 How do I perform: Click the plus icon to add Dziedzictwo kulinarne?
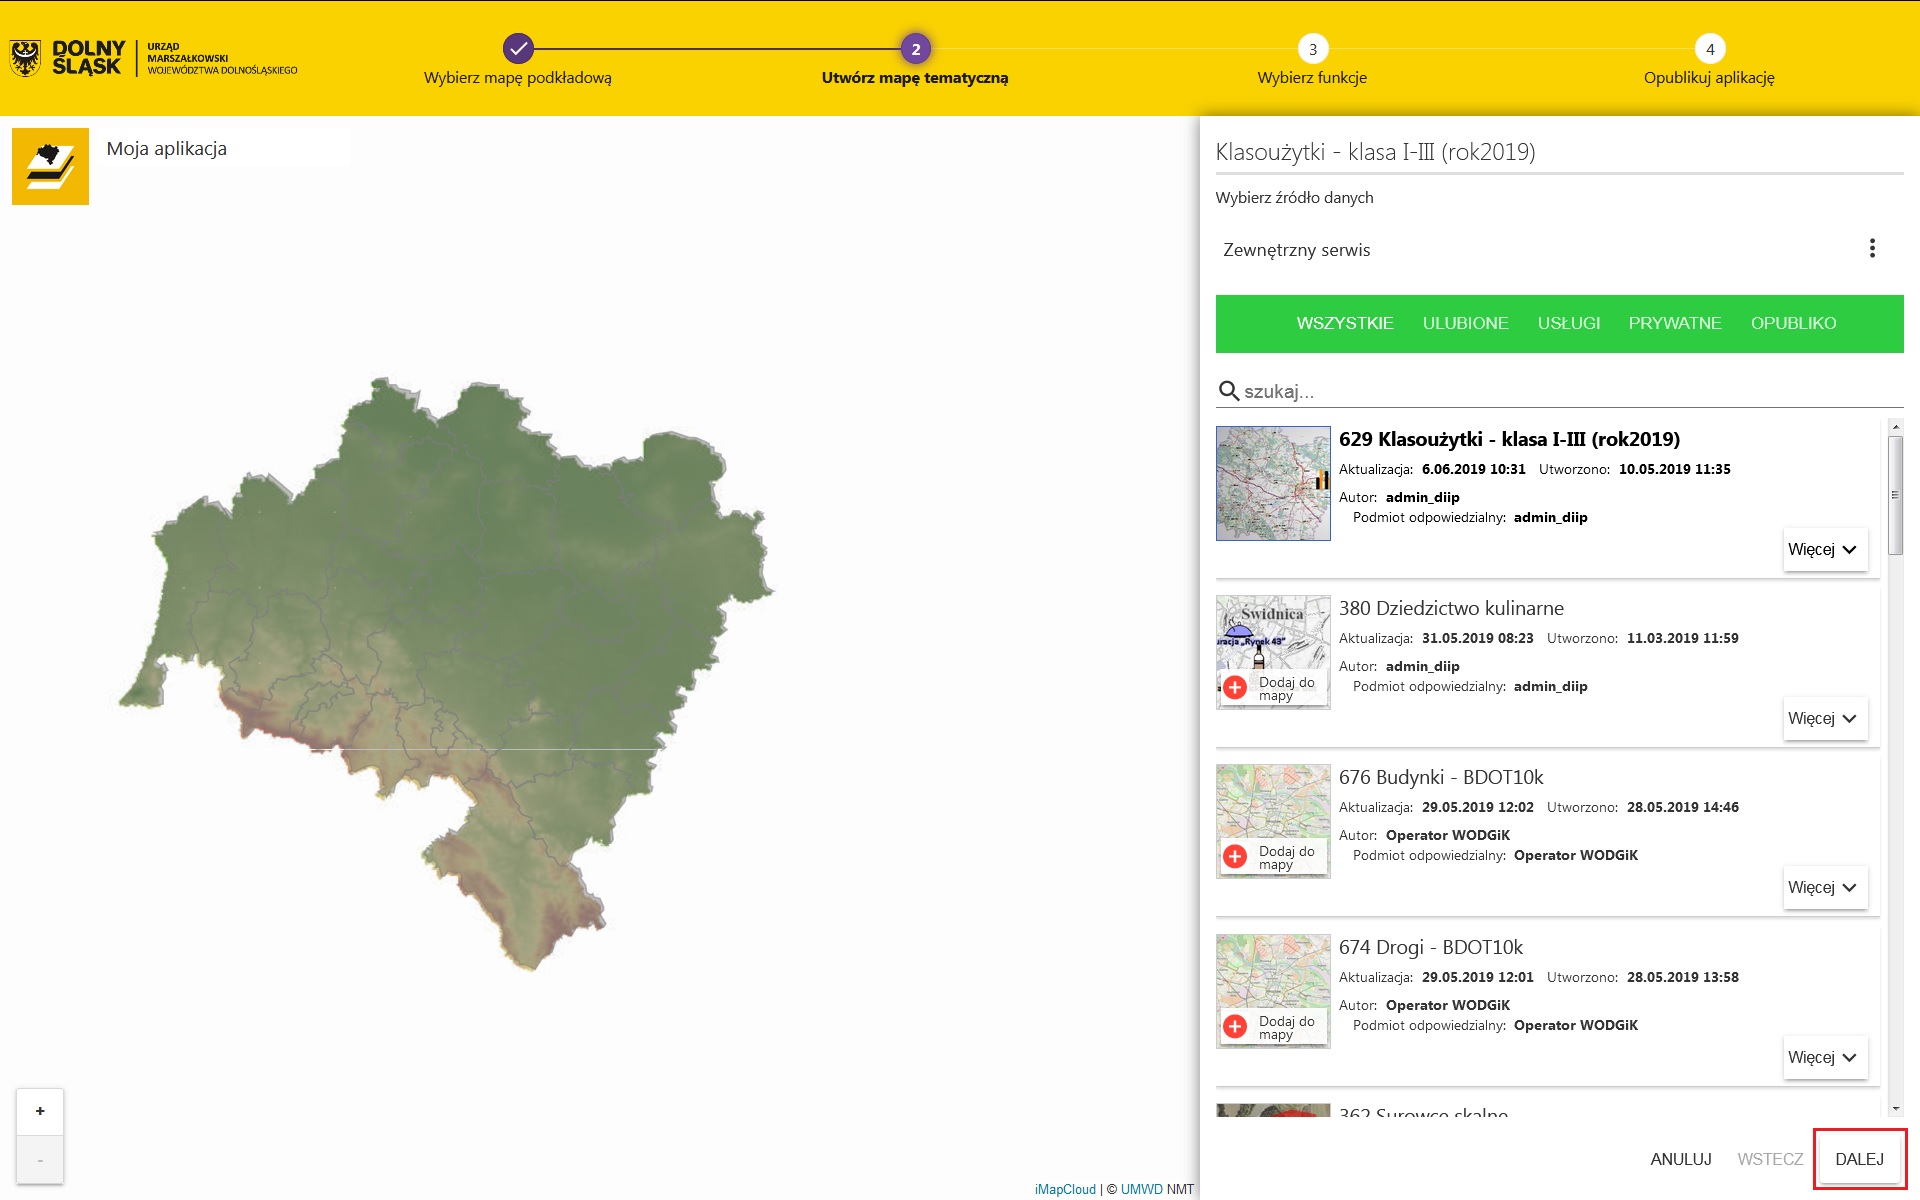point(1236,687)
